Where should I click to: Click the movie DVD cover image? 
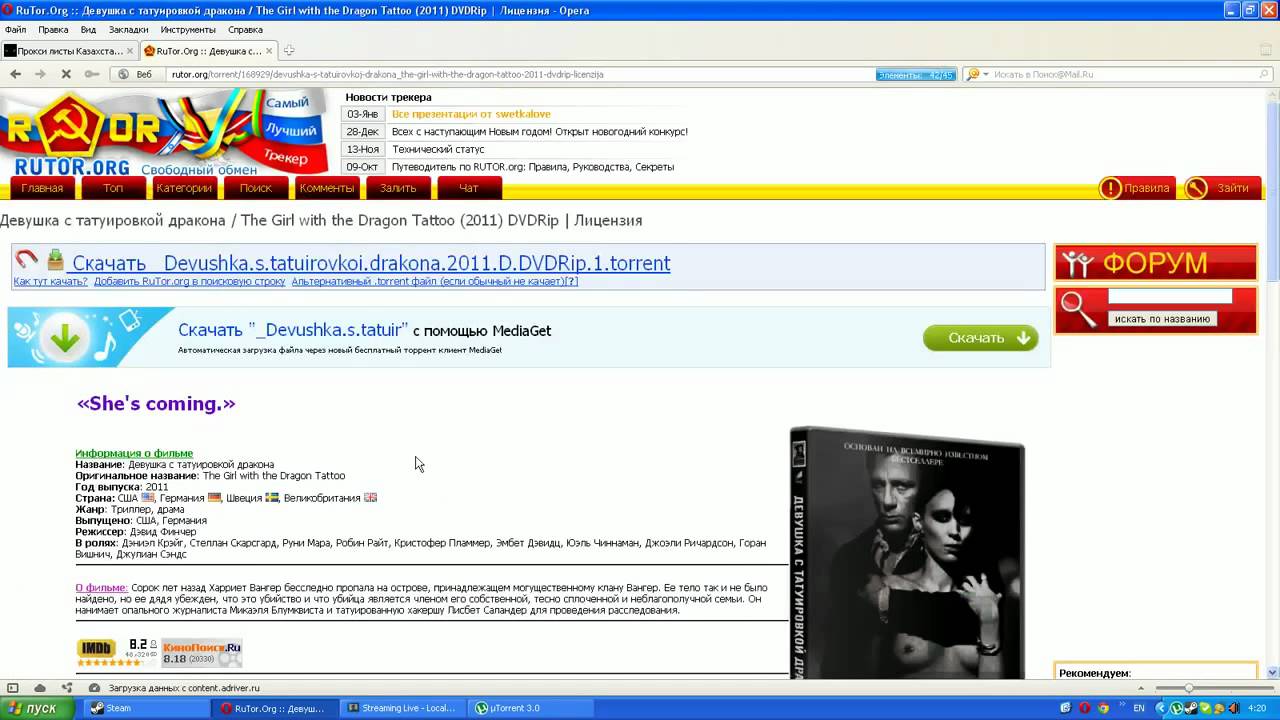(907, 553)
